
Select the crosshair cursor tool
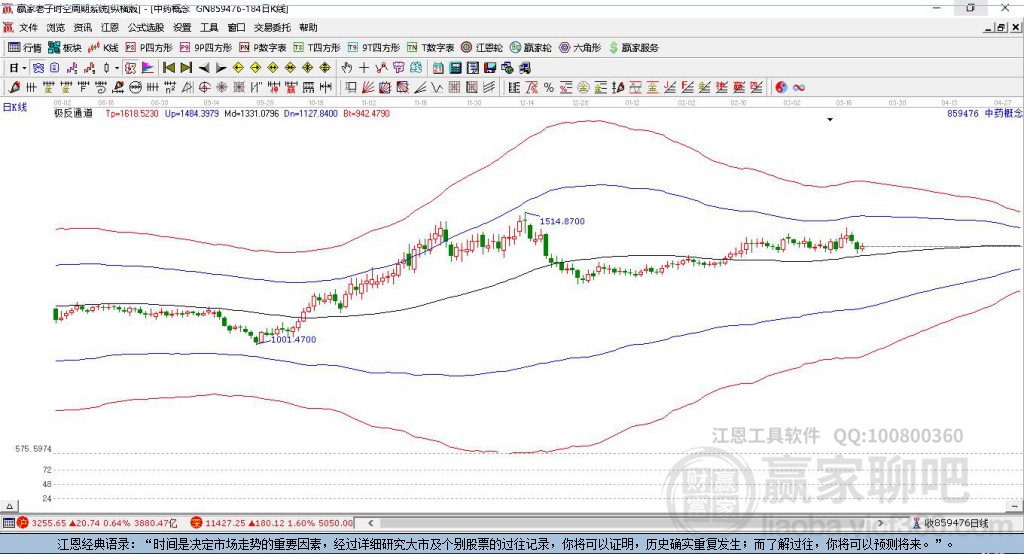pyautogui.click(x=364, y=68)
